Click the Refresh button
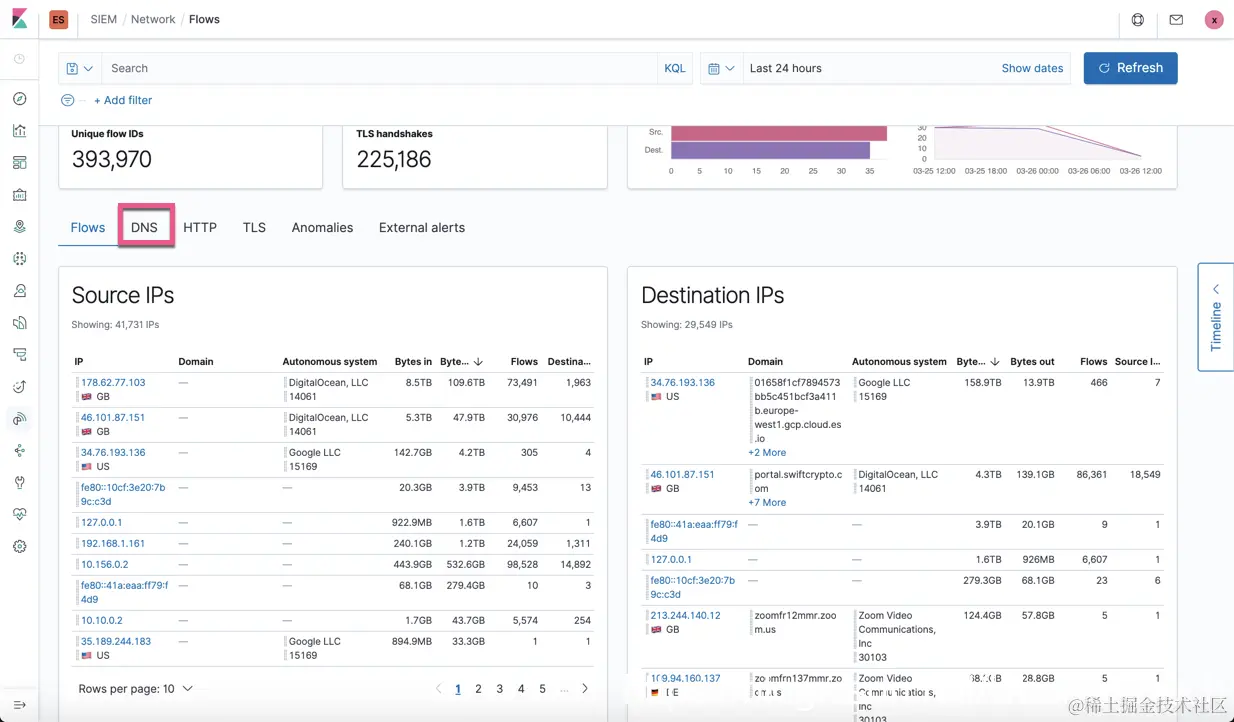Viewport: 1234px width, 722px height. coord(1131,68)
